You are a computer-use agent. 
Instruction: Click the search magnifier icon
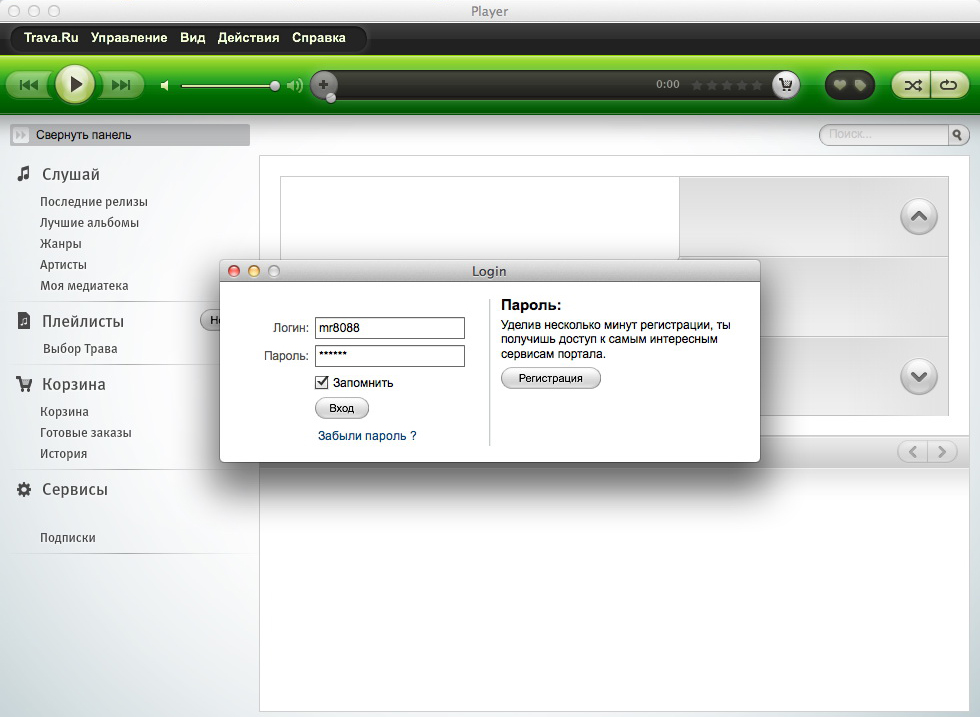(957, 134)
